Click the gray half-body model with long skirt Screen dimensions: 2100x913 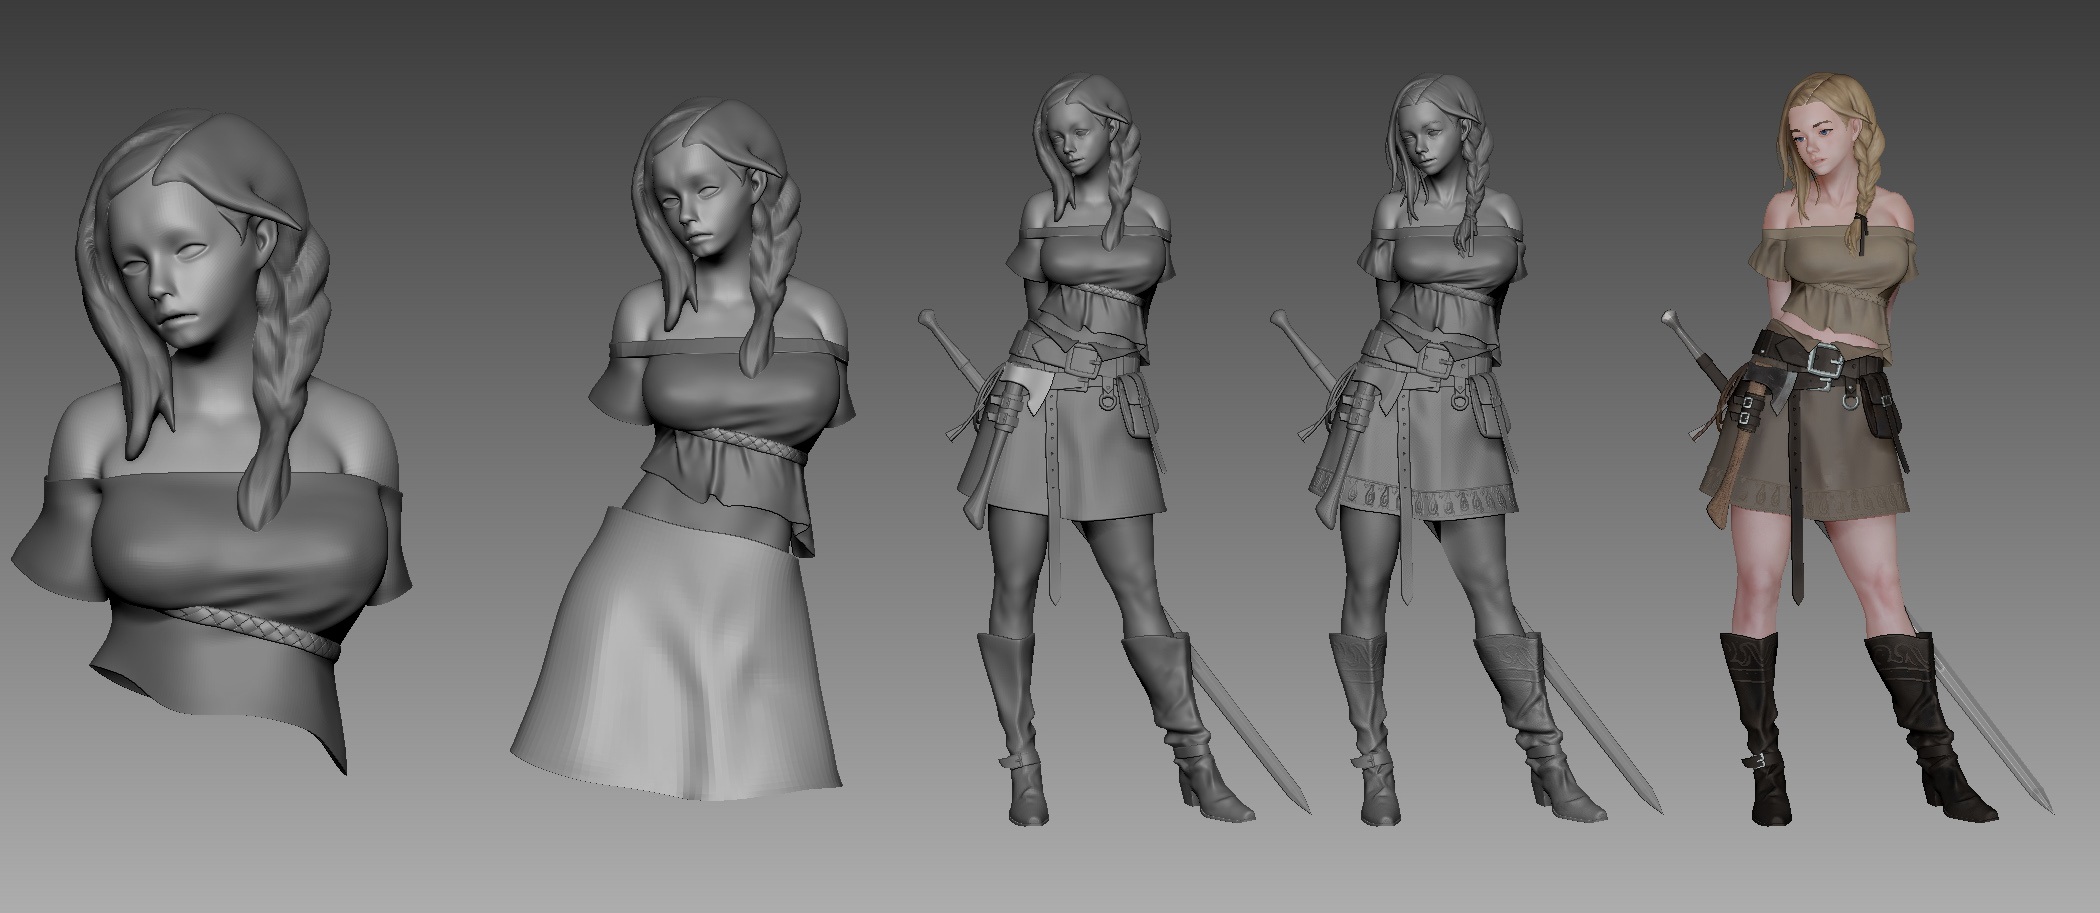pyautogui.click(x=685, y=450)
